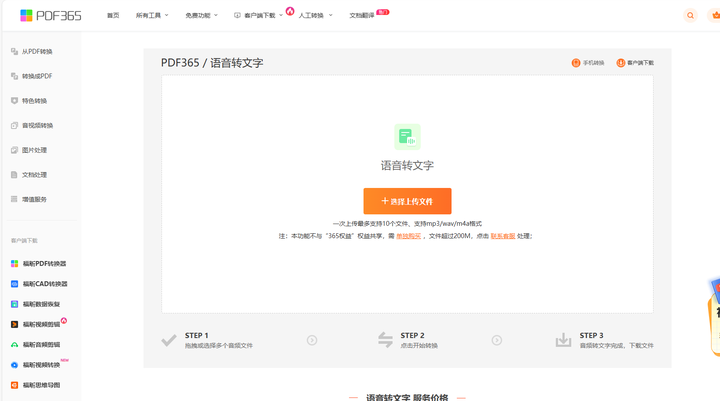Open 福昕数据恢复 download link
720x401 pixels.
click(x=41, y=304)
